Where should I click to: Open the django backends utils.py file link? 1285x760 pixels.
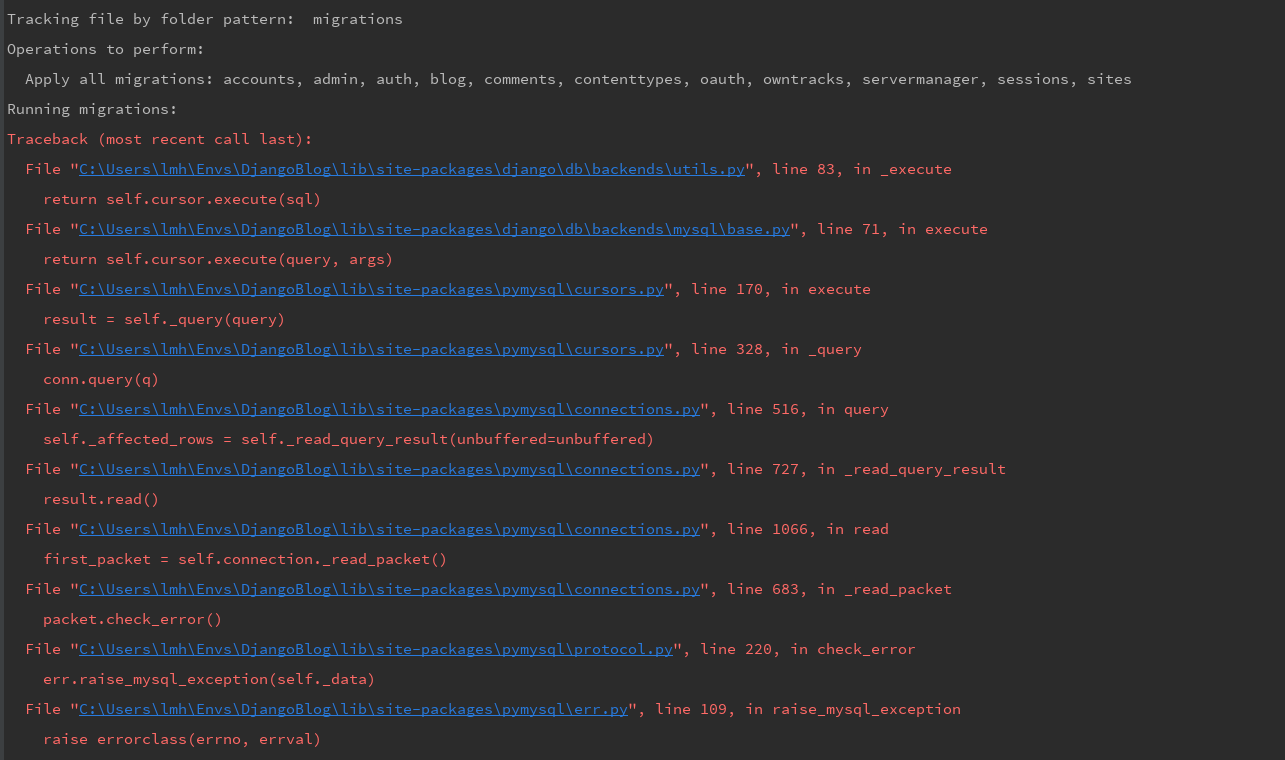(412, 169)
